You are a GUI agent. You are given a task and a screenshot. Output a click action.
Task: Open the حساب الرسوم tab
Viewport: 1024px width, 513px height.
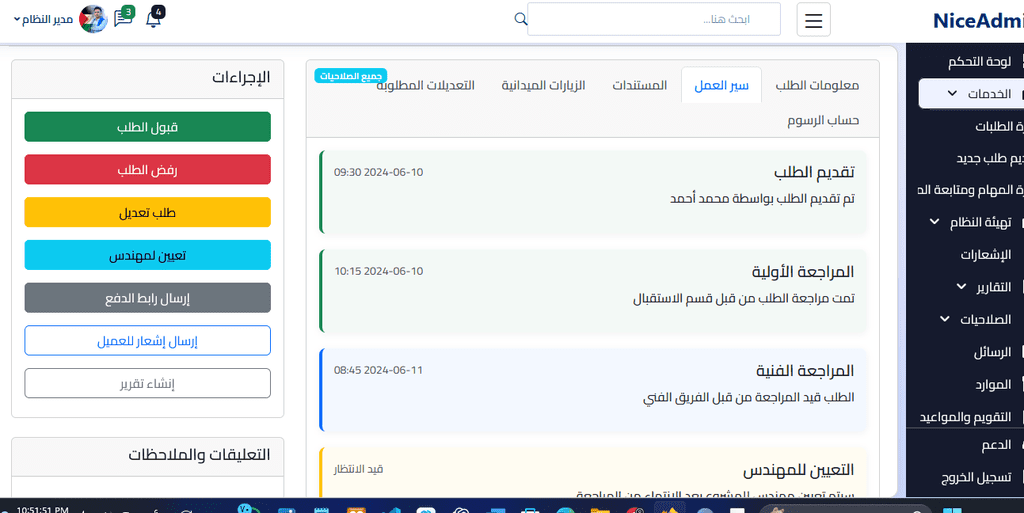(x=823, y=120)
